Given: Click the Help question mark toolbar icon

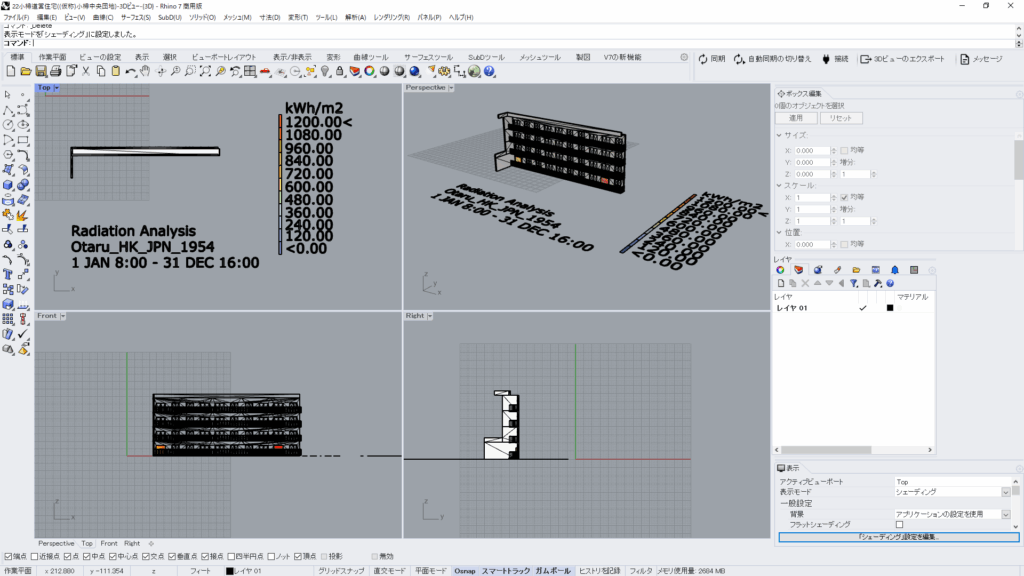Looking at the screenshot, I should point(490,71).
